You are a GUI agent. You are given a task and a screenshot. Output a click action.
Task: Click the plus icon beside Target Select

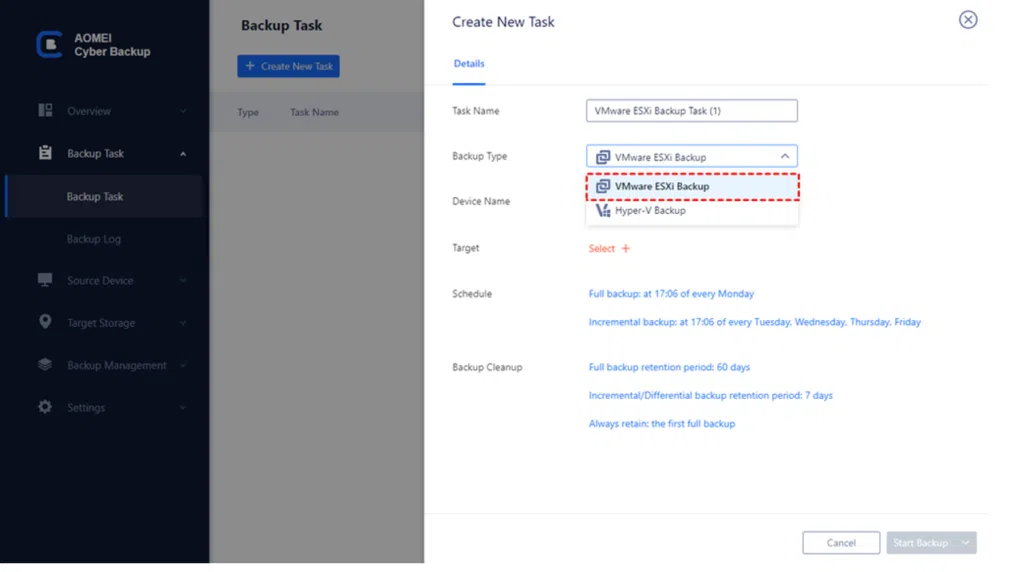(x=626, y=248)
